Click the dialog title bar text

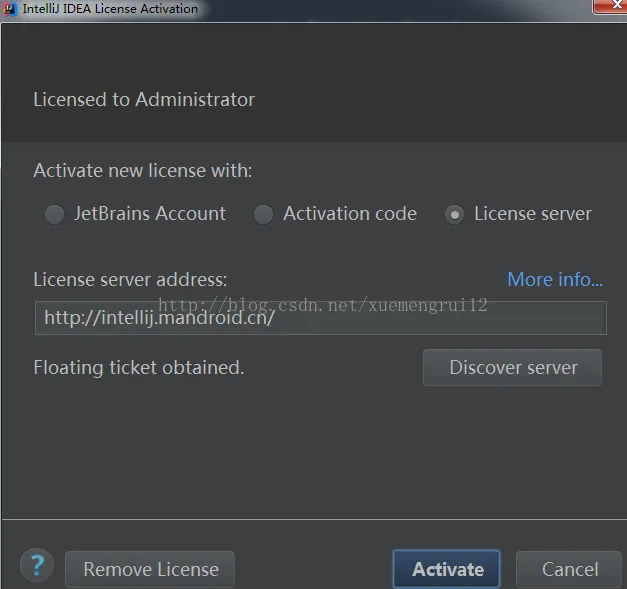pos(110,8)
